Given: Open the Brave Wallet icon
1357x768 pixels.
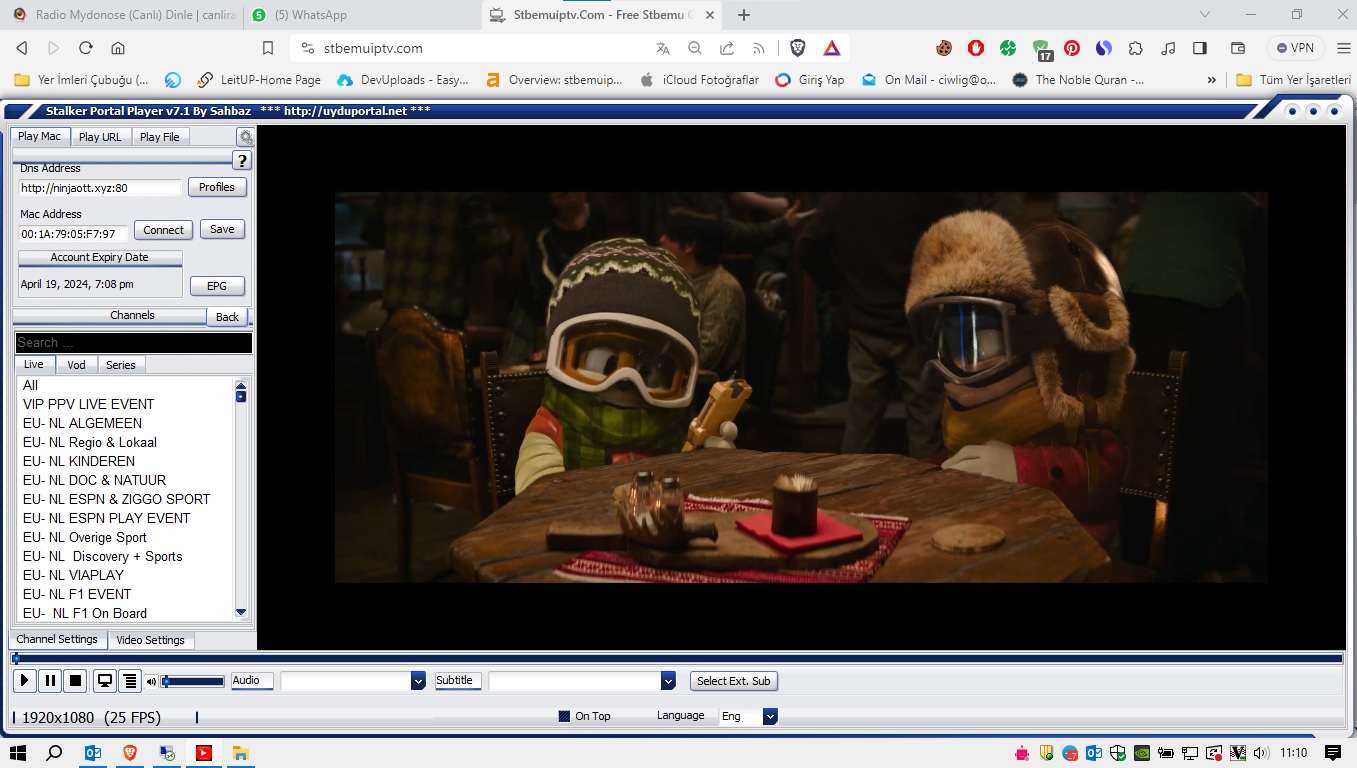Looking at the screenshot, I should (1237, 48).
